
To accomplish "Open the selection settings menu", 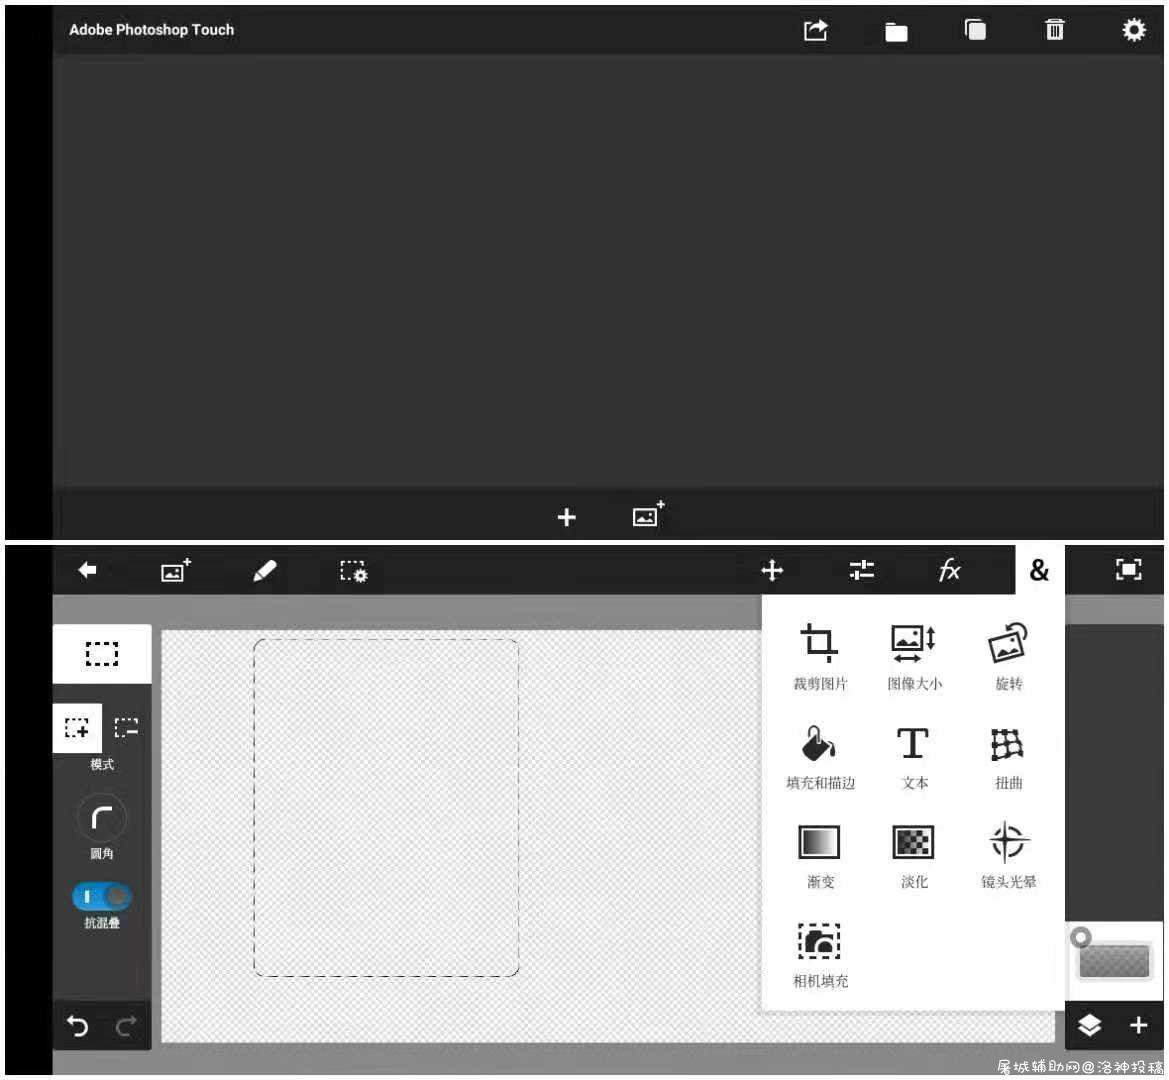I will 353,571.
